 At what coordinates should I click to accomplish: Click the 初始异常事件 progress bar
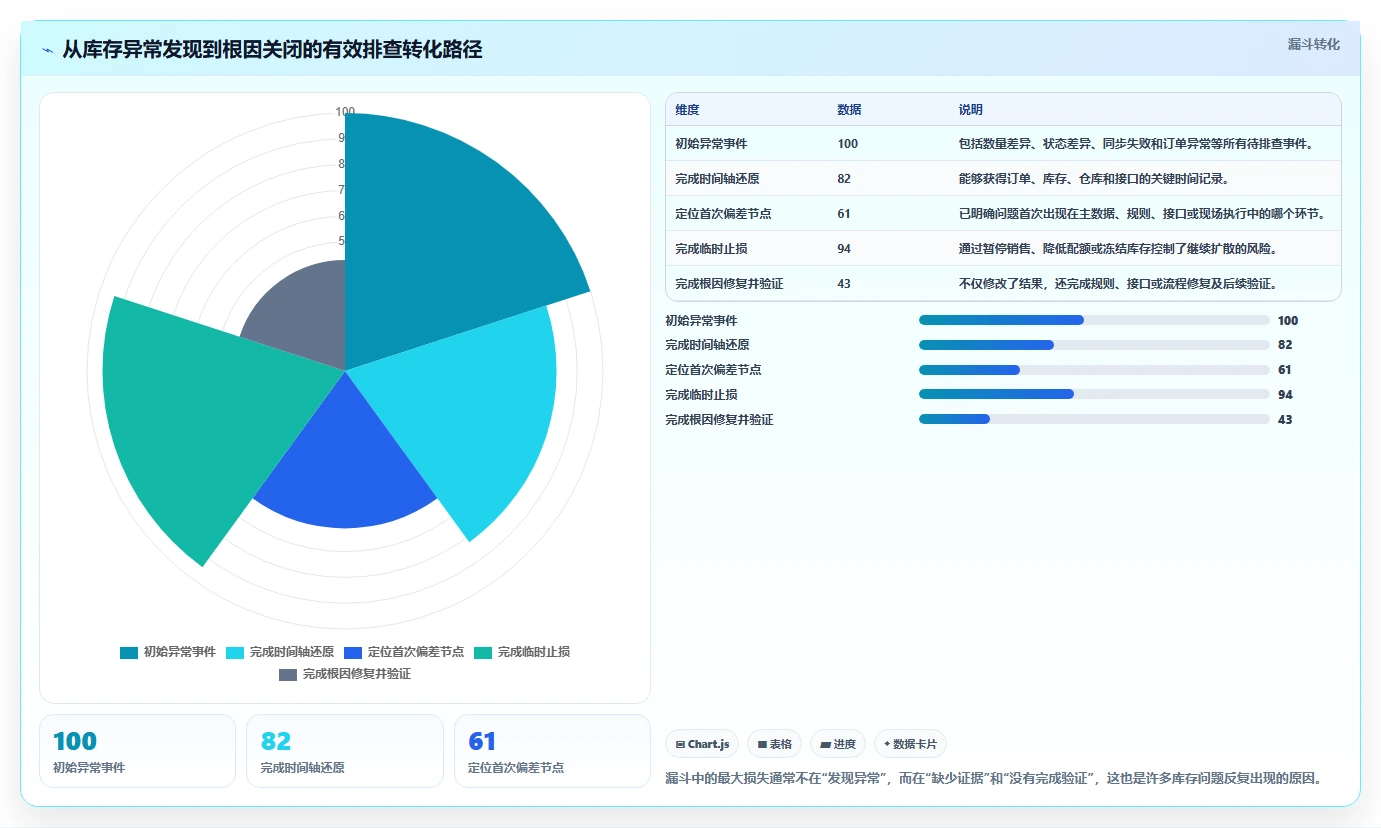1094,320
